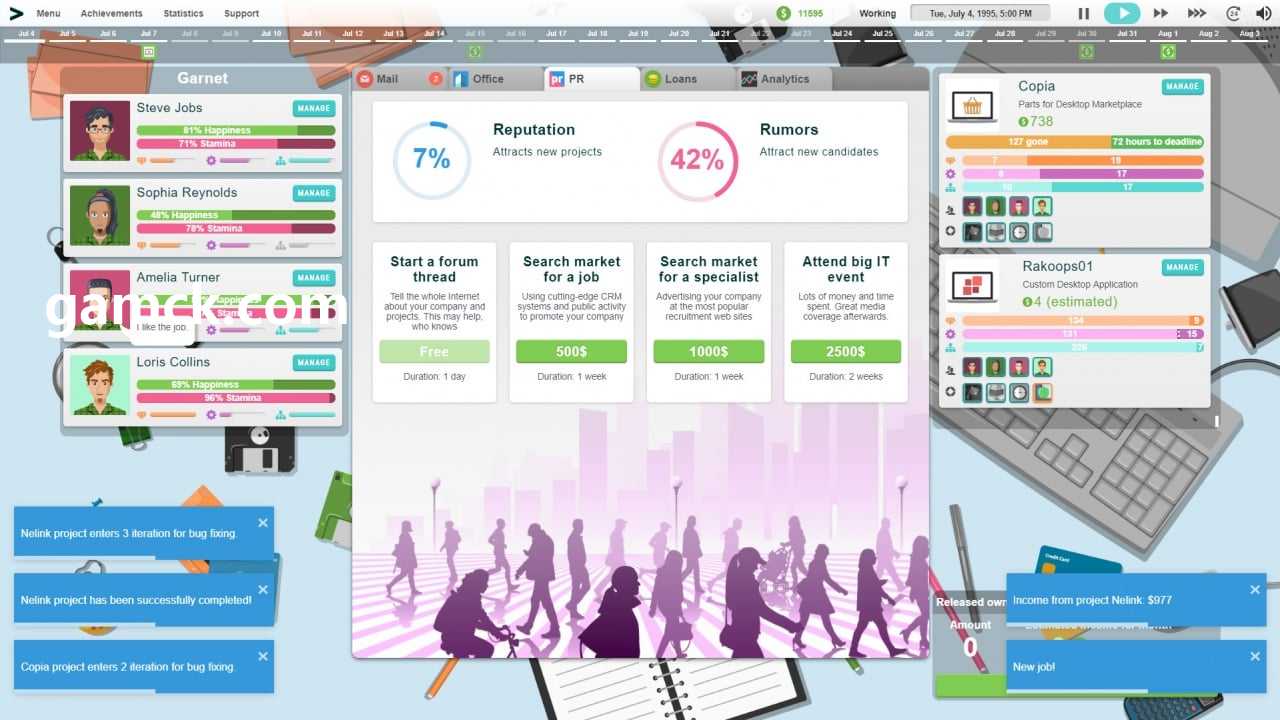
Task: Click Steve Jobs design skill icon
Action: [x=141, y=160]
